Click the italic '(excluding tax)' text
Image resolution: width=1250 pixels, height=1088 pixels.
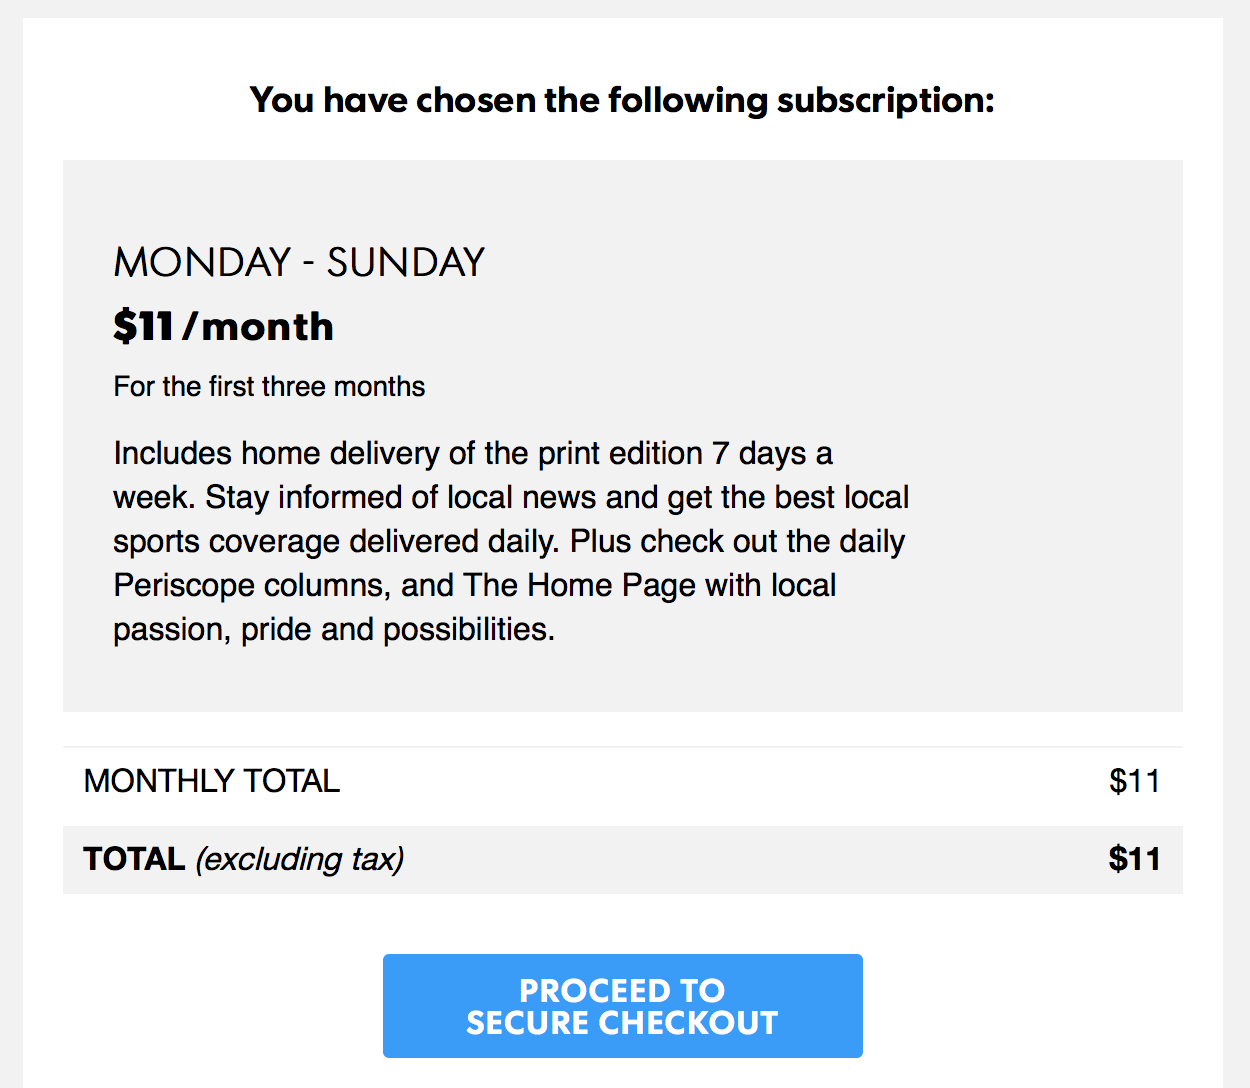(300, 859)
